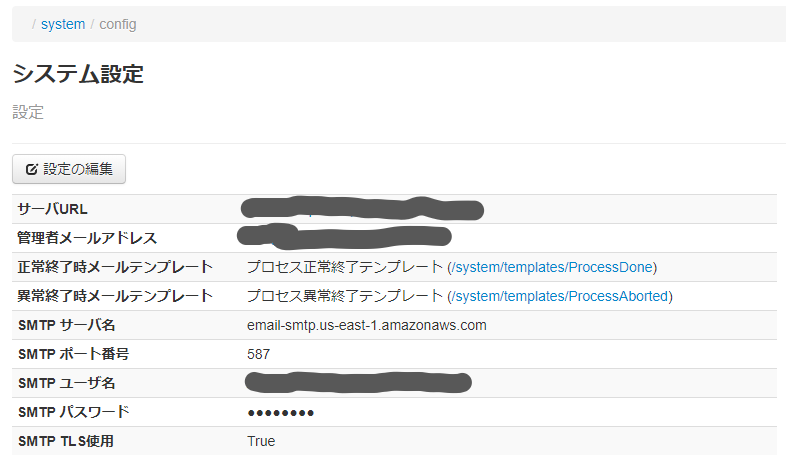Click the SMTP TLS使用 True value
The height and width of the screenshot is (465, 786).
click(261, 441)
